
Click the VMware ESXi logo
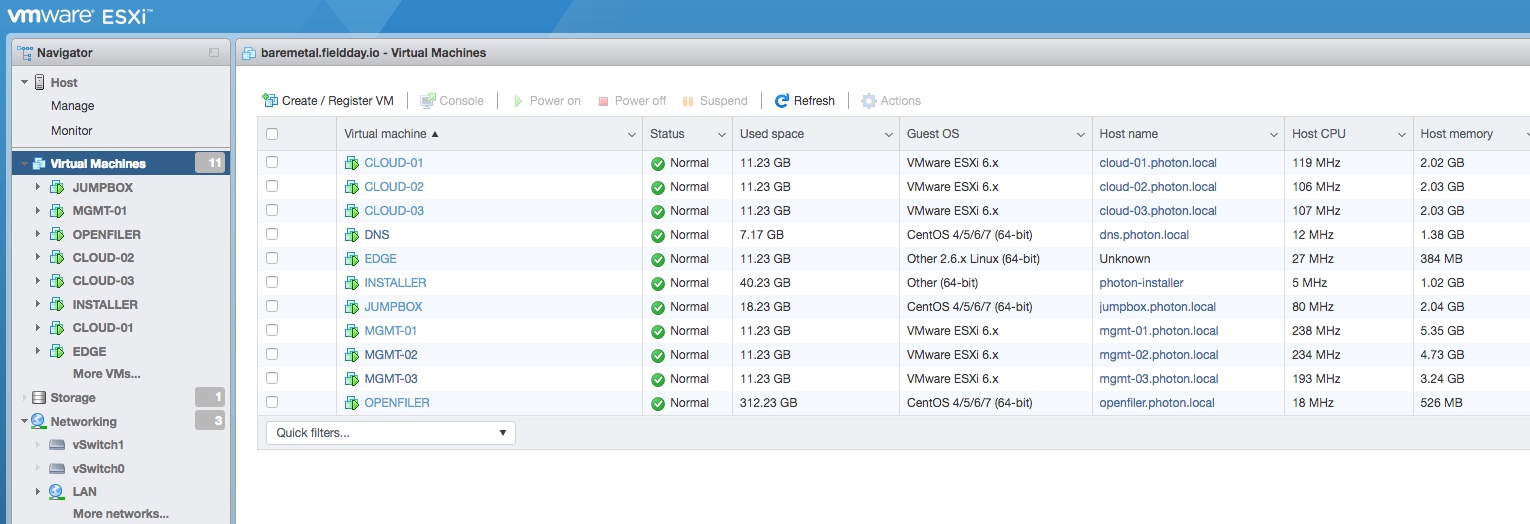pos(80,16)
